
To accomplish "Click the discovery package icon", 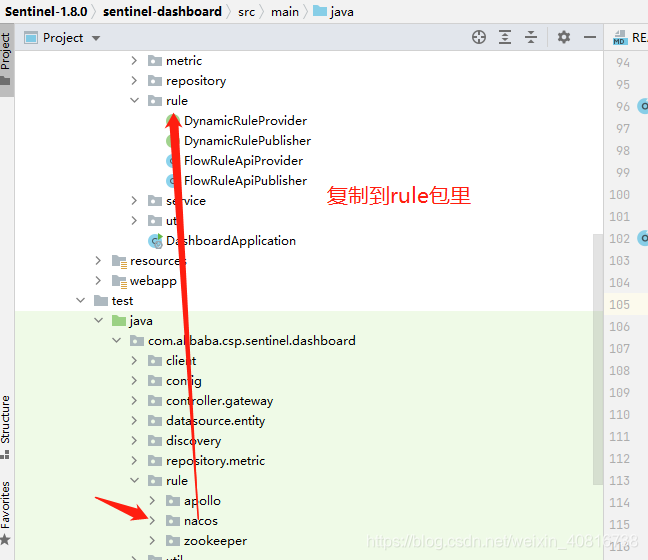I will pyautogui.click(x=155, y=441).
